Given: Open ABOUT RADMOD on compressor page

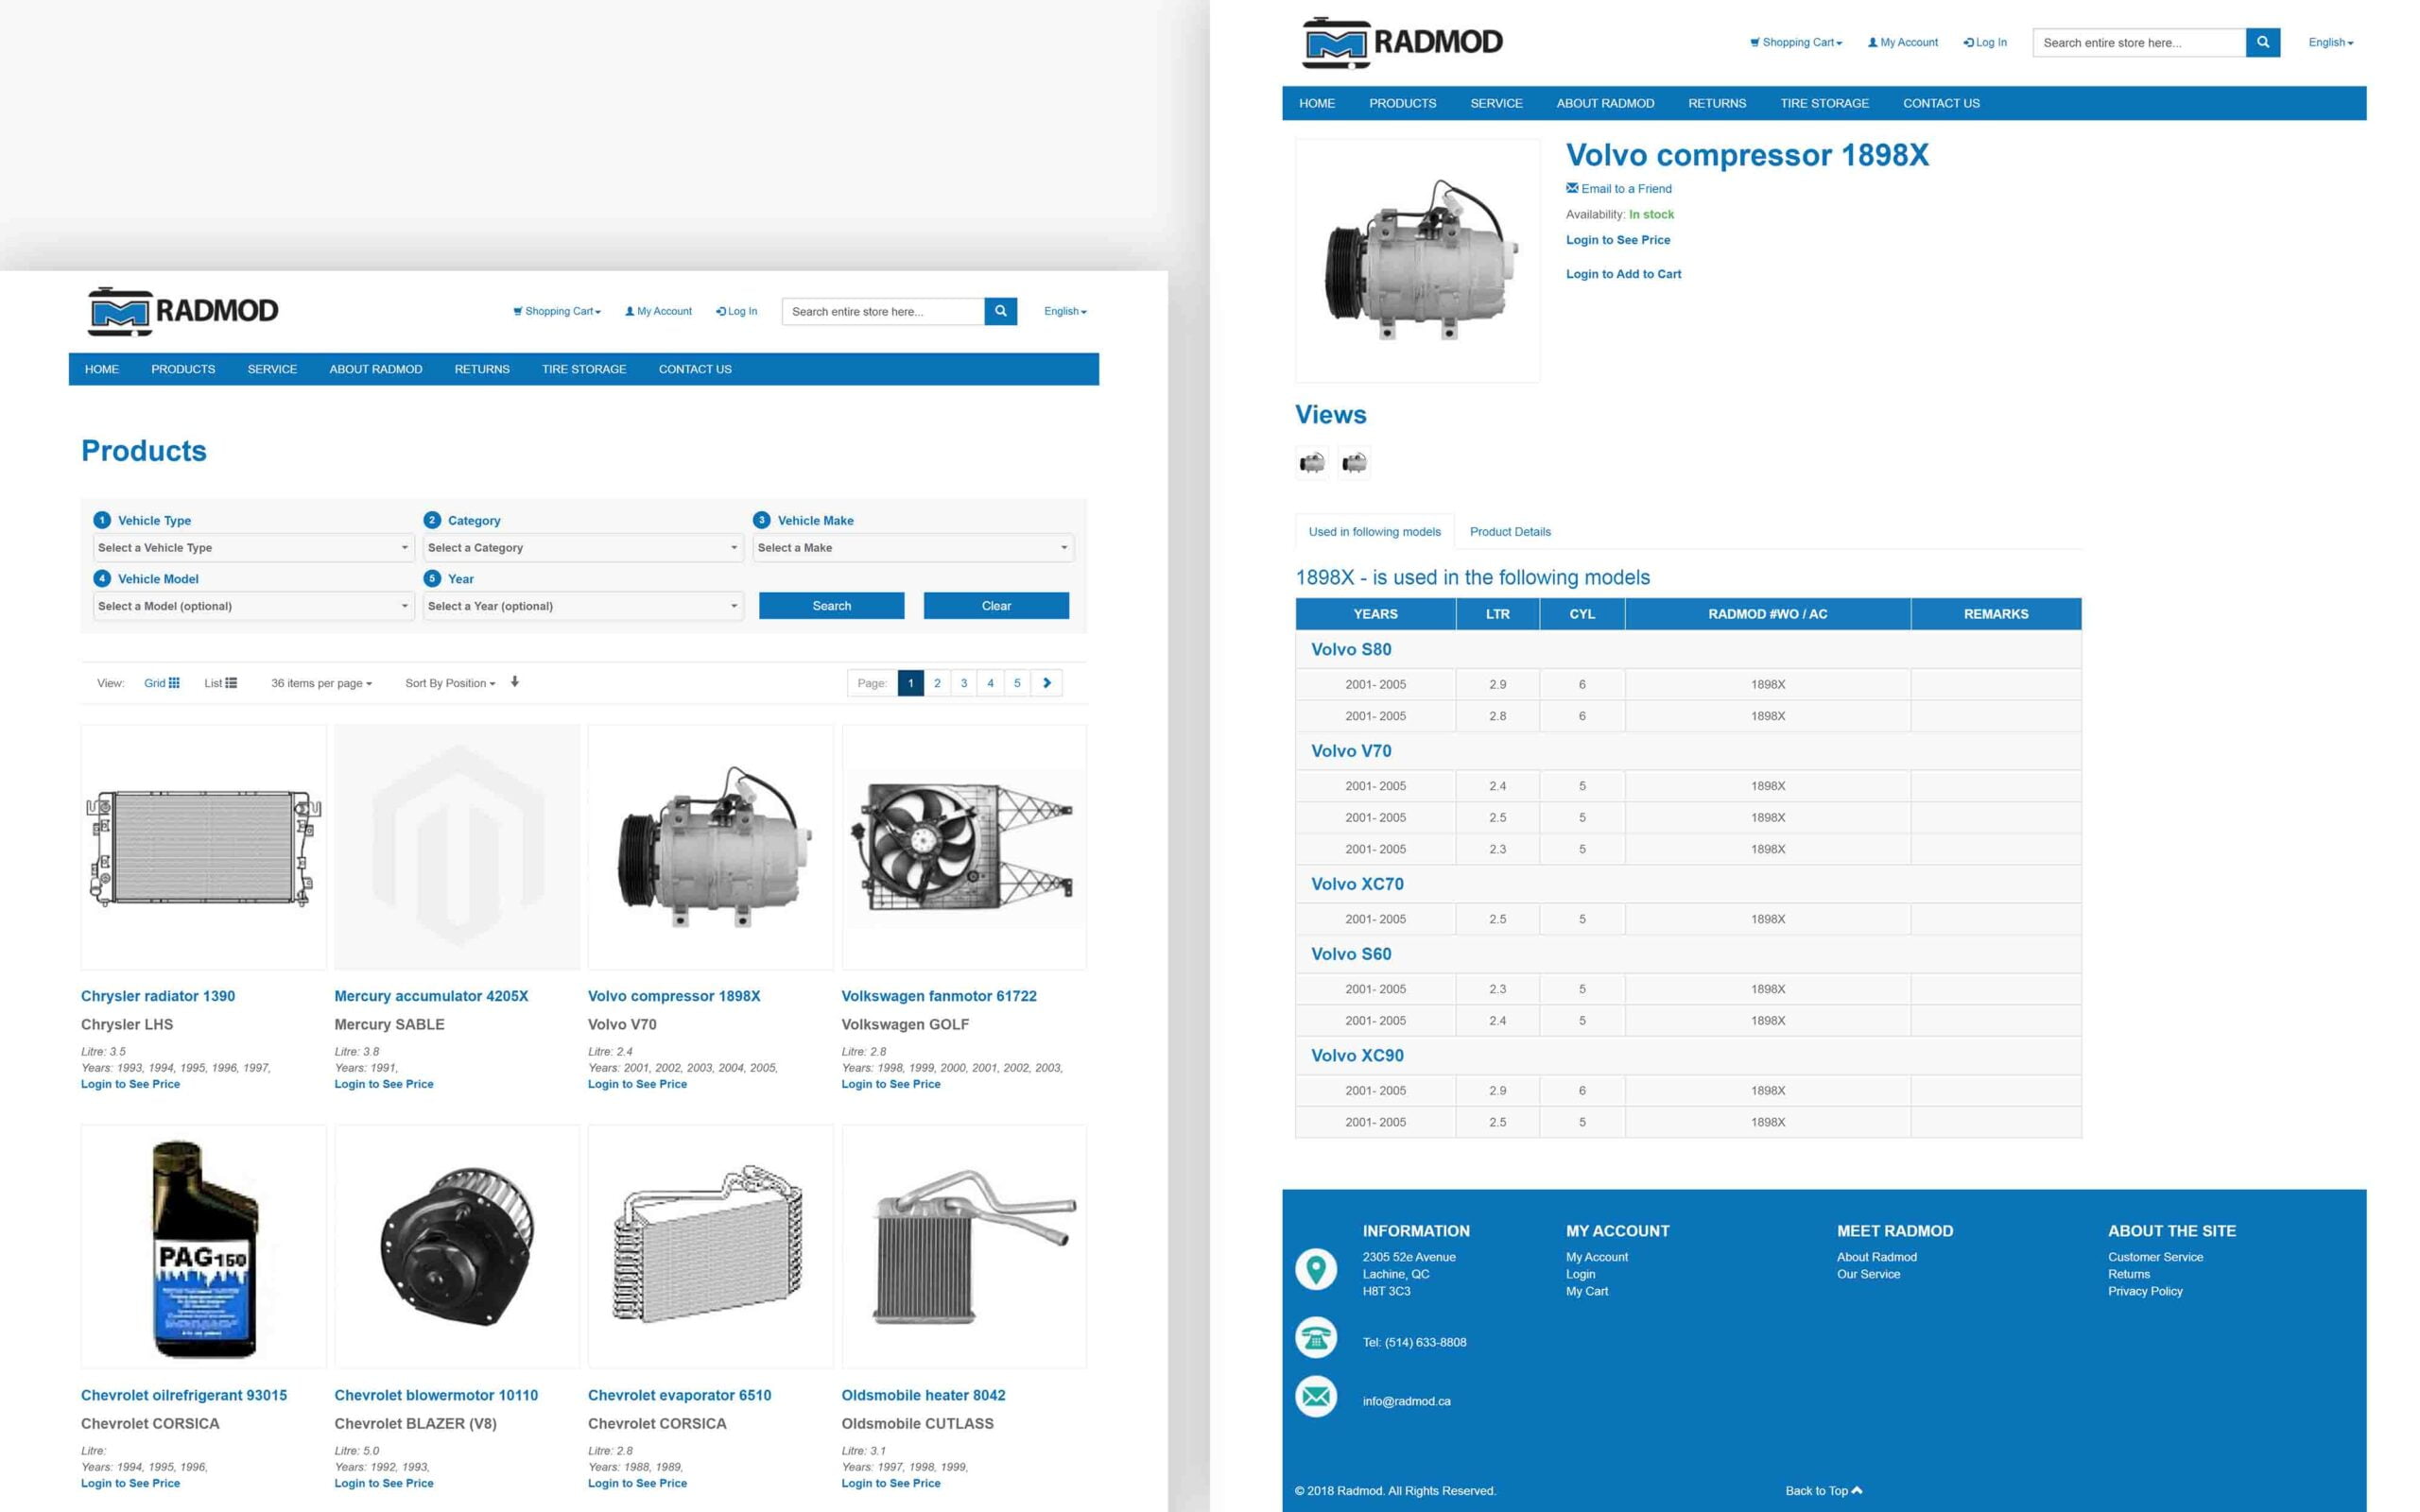Looking at the screenshot, I should coord(1605,103).
